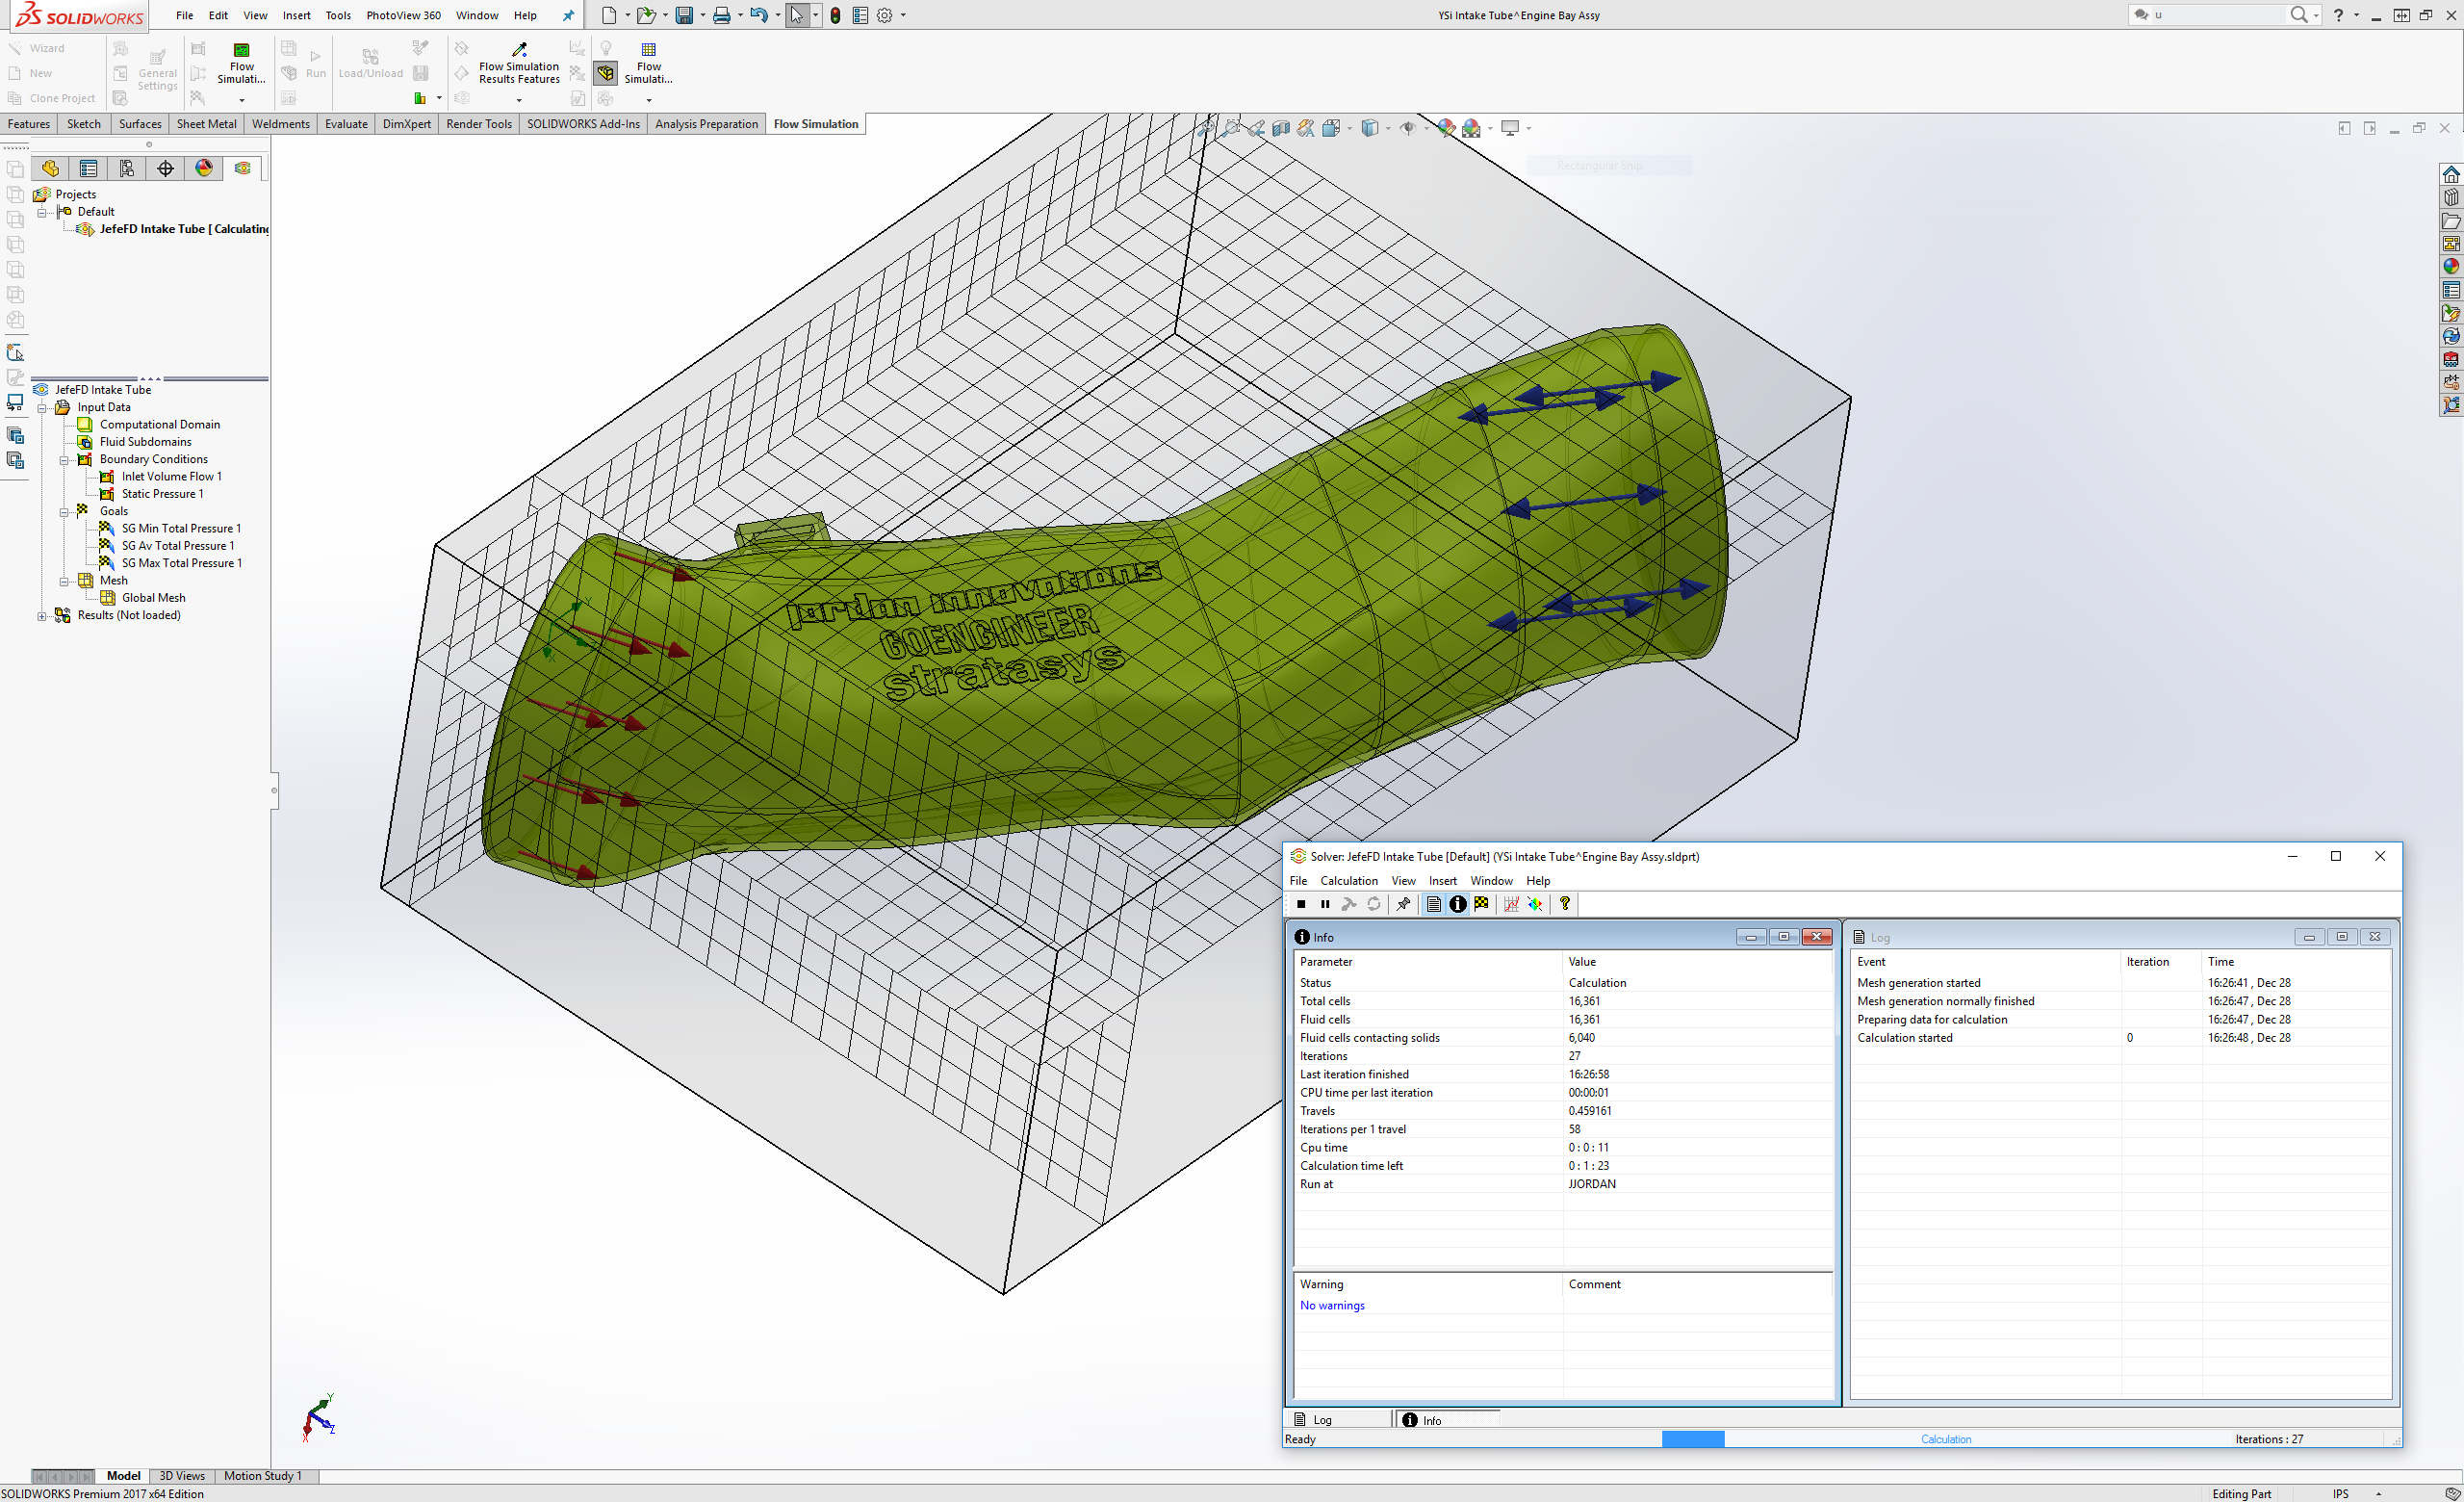Screen dimensions: 2464x1502
Task: Click the Undo icon in top toolbar
Action: (x=759, y=15)
